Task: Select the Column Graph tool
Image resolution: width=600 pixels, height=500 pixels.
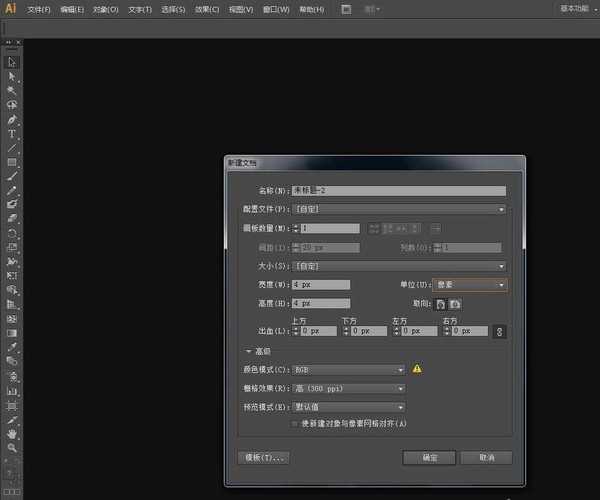Action: [12, 391]
